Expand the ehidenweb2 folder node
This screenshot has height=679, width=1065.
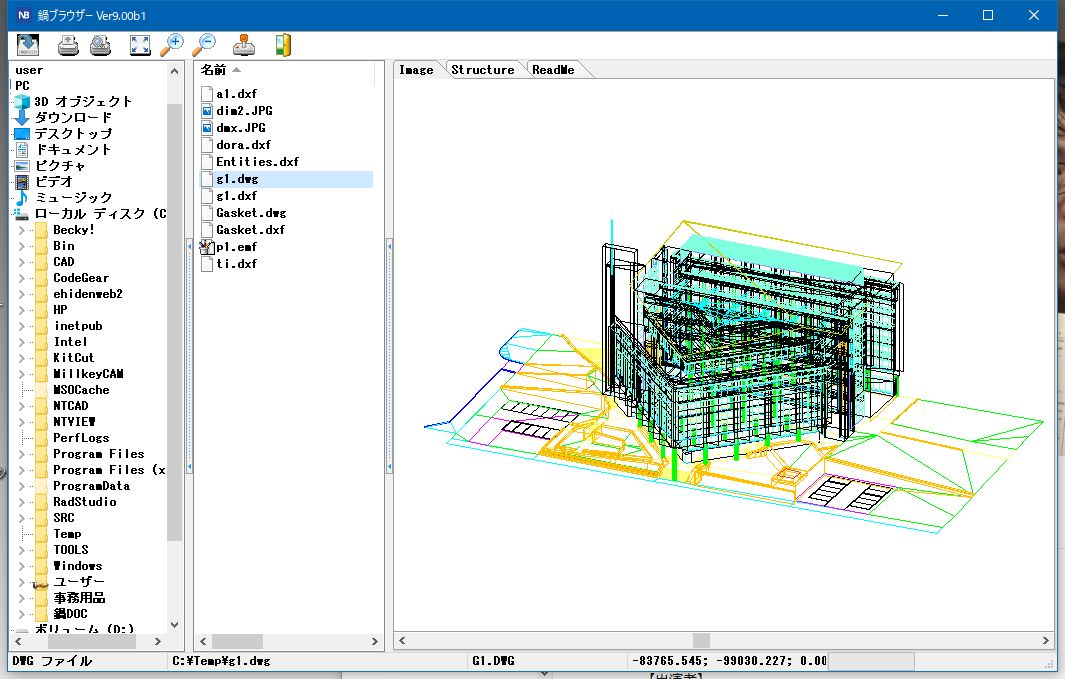pos(22,294)
